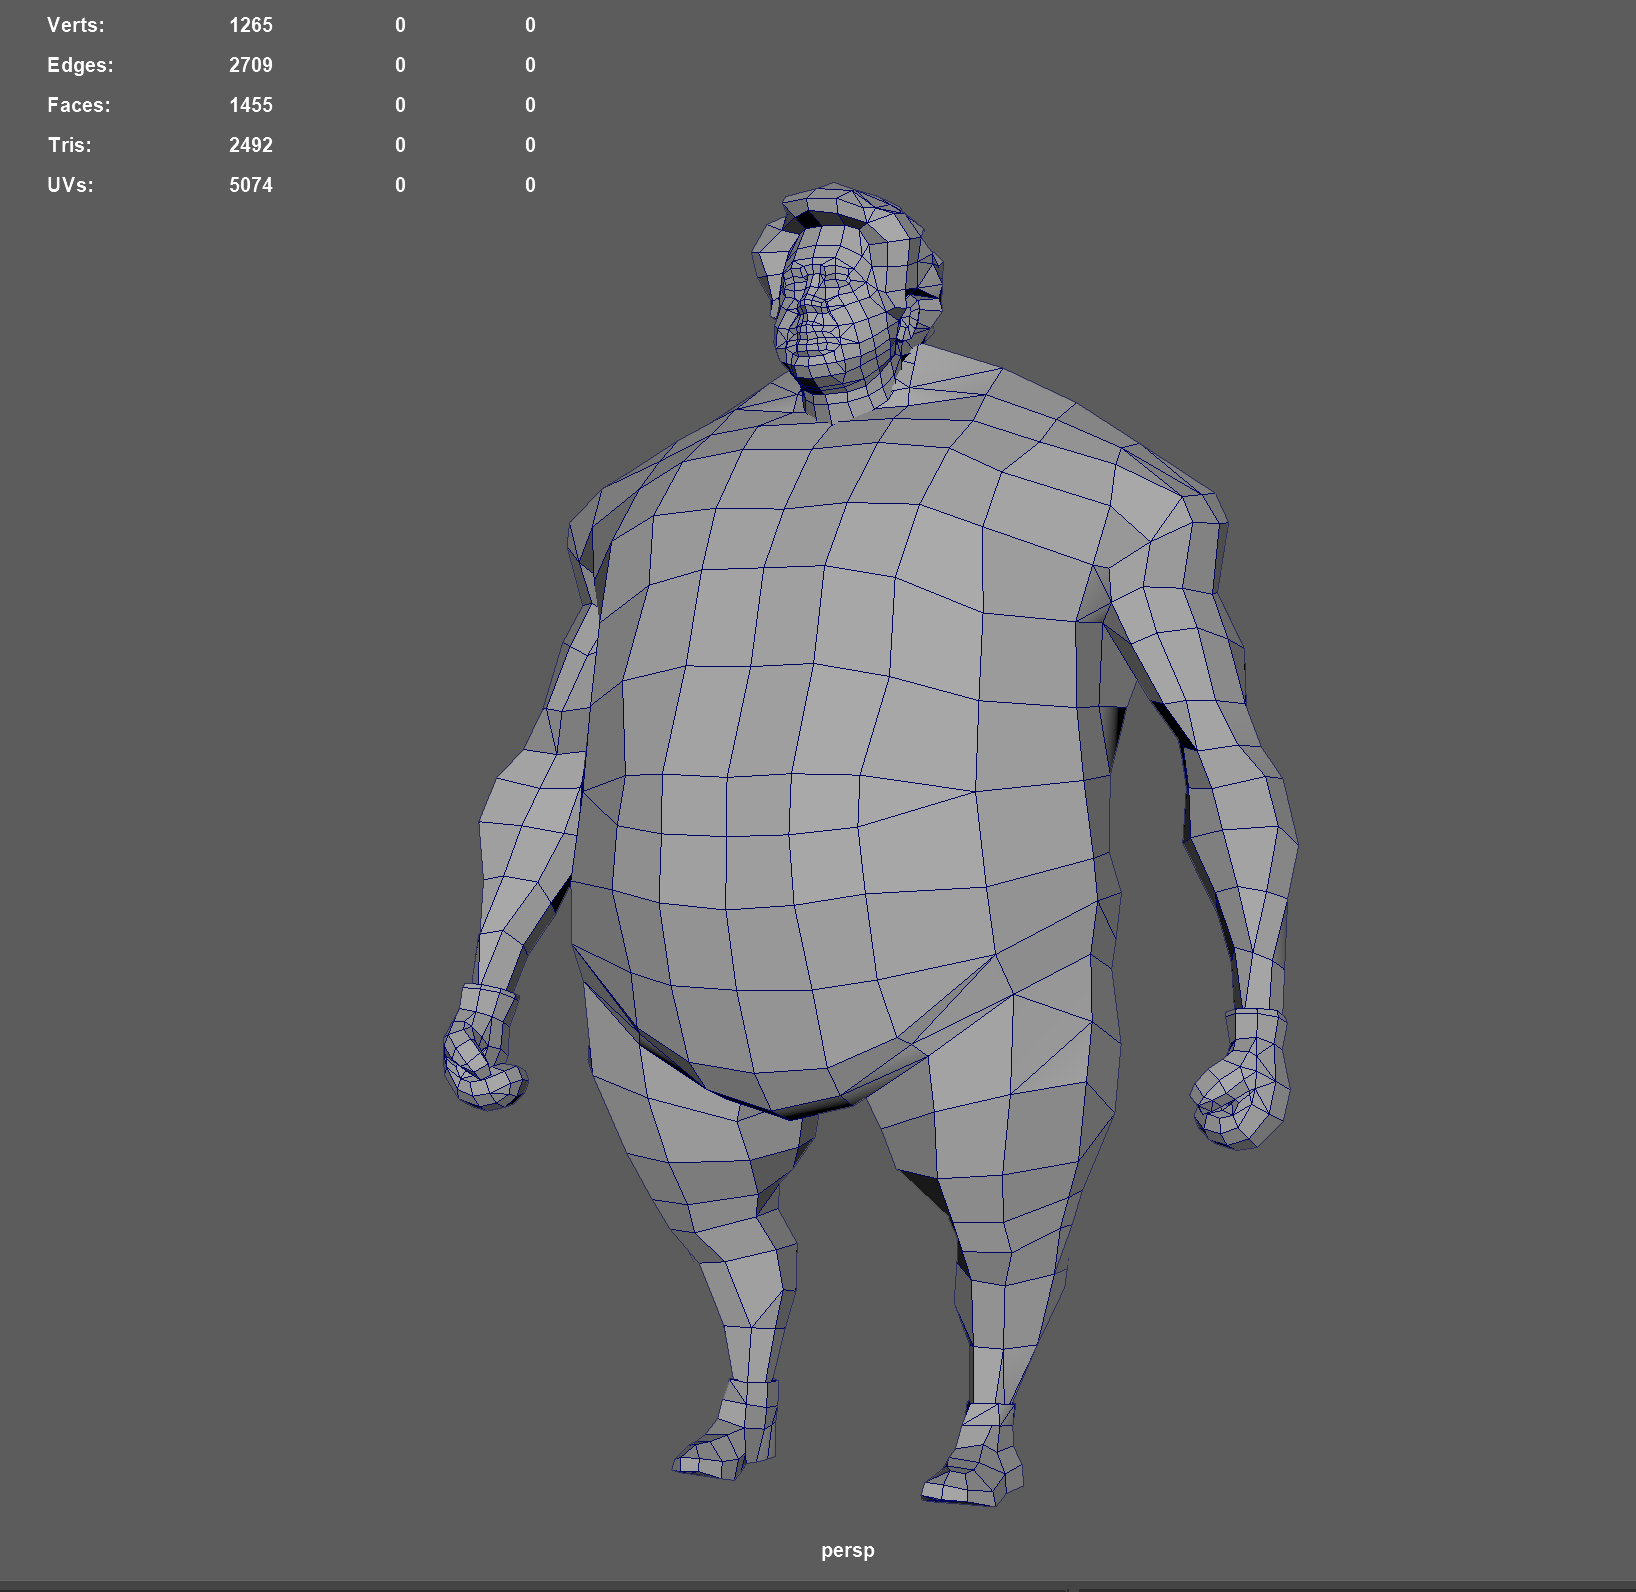Click the Edges: label in the heads-up display

click(80, 65)
